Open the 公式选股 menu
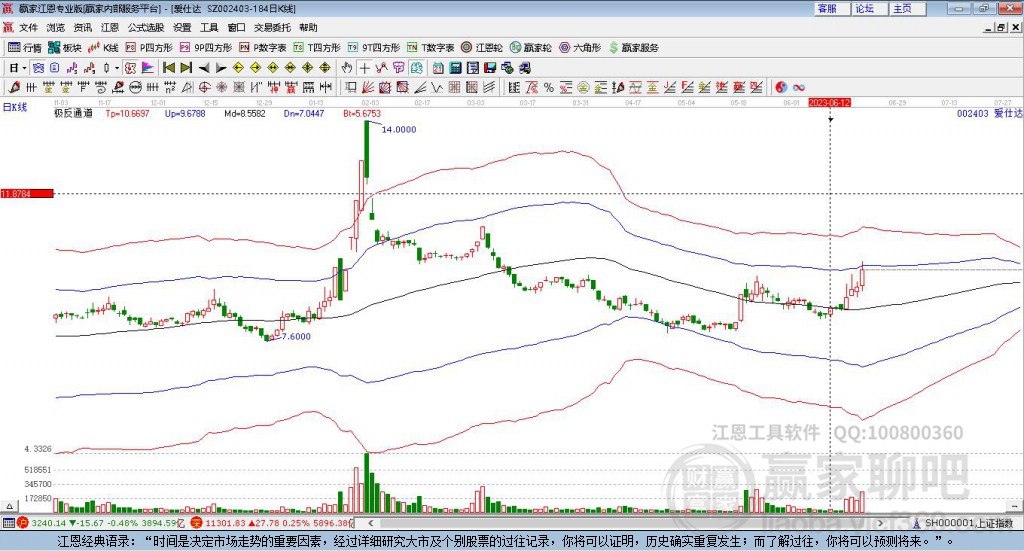 [146, 27]
